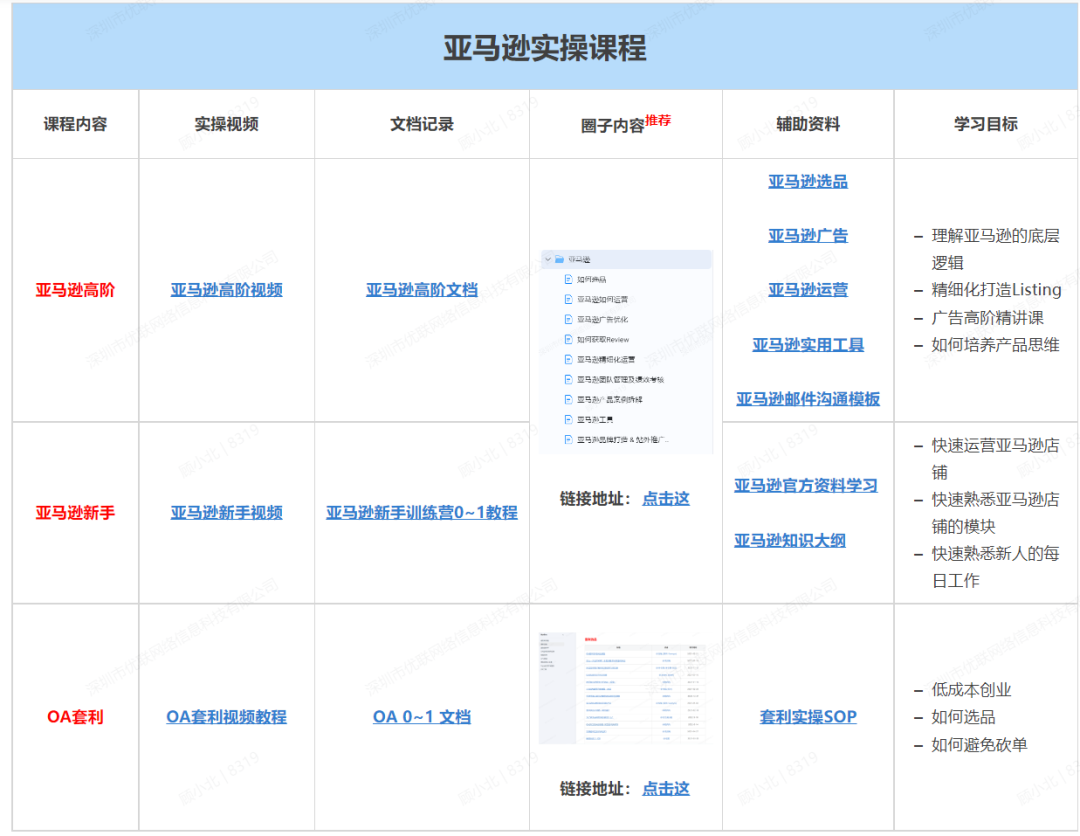Open the 亚马逊邮件沟通模板 link
This screenshot has width=1080, height=836.
click(x=808, y=399)
